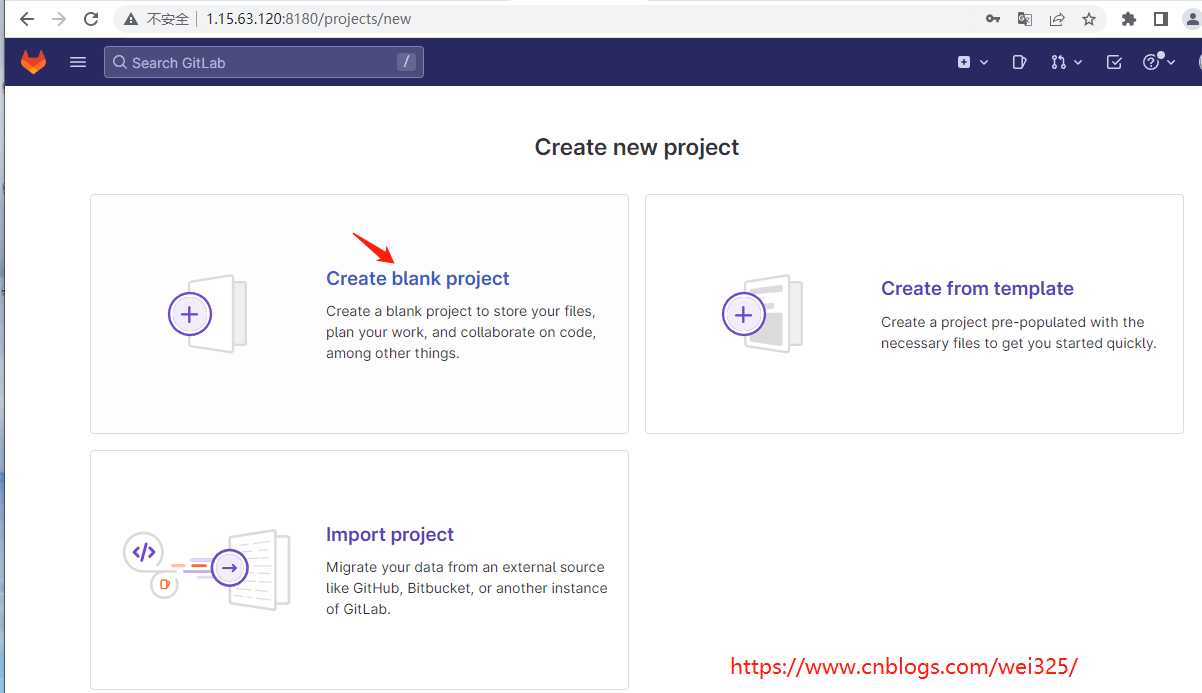Click the translate page icon
This screenshot has height=693, width=1202.
pos(1025,19)
